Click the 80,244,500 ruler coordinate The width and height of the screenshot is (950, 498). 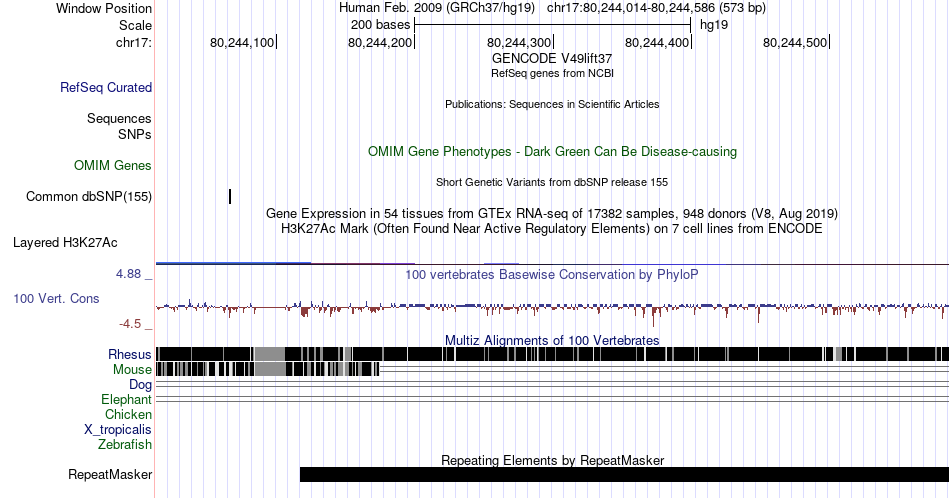[795, 42]
